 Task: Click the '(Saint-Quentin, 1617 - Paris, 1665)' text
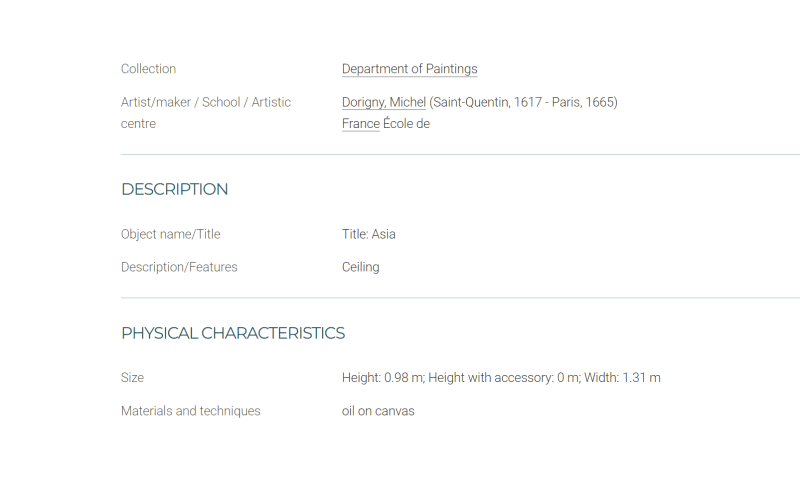523,102
